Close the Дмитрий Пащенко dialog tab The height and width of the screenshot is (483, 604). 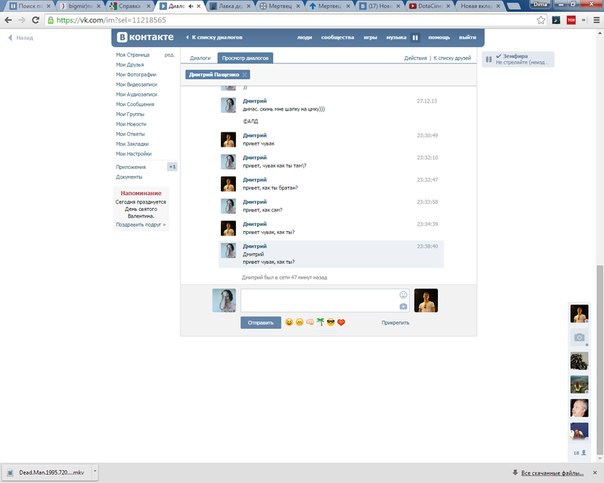245,75
